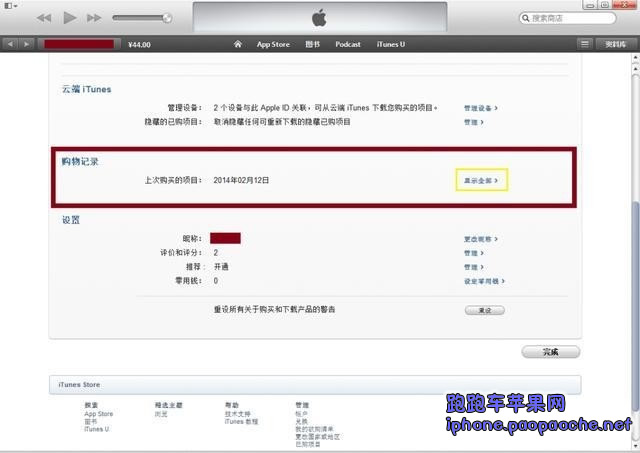The width and height of the screenshot is (640, 453).
Task: Open the 设定零用钱 link
Action: click(x=484, y=281)
